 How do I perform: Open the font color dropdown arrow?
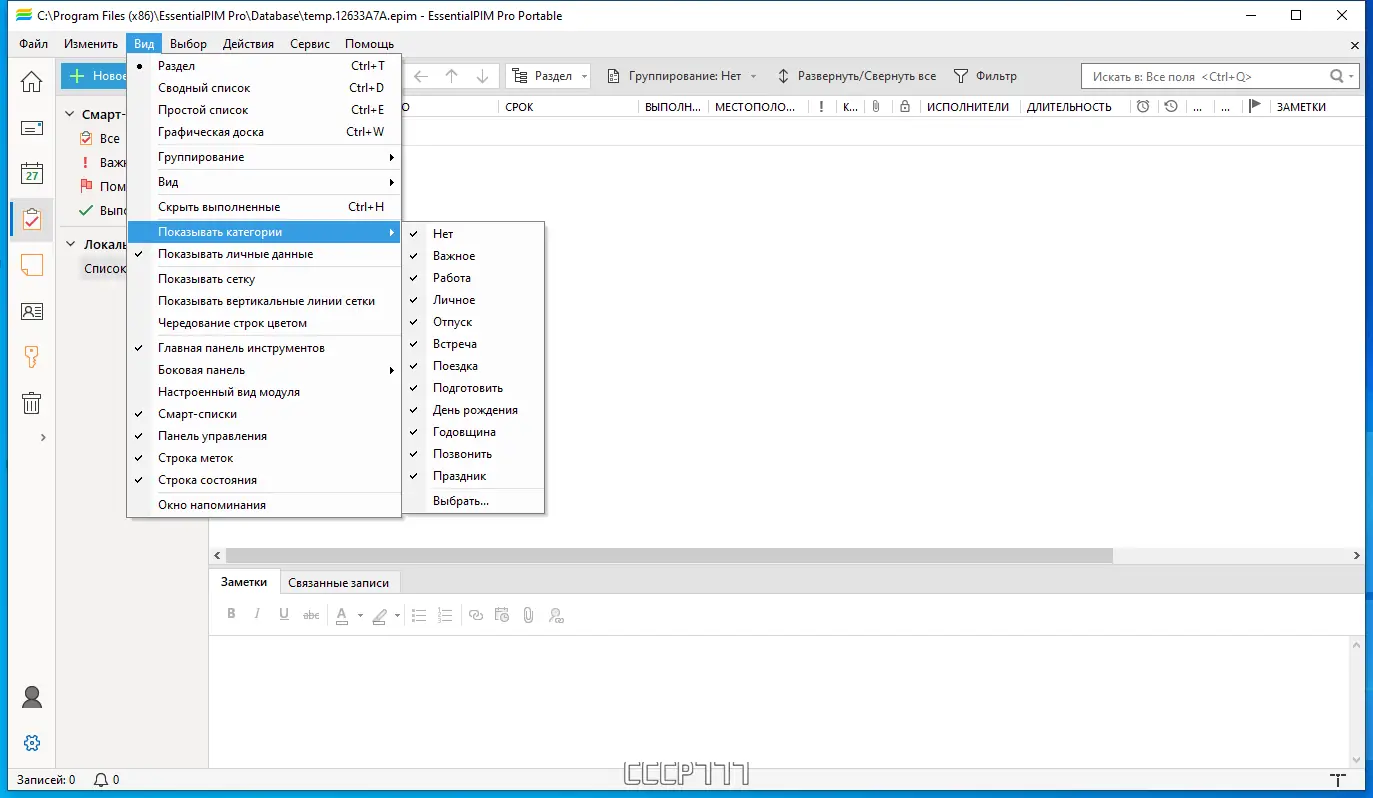pyautogui.click(x=360, y=616)
